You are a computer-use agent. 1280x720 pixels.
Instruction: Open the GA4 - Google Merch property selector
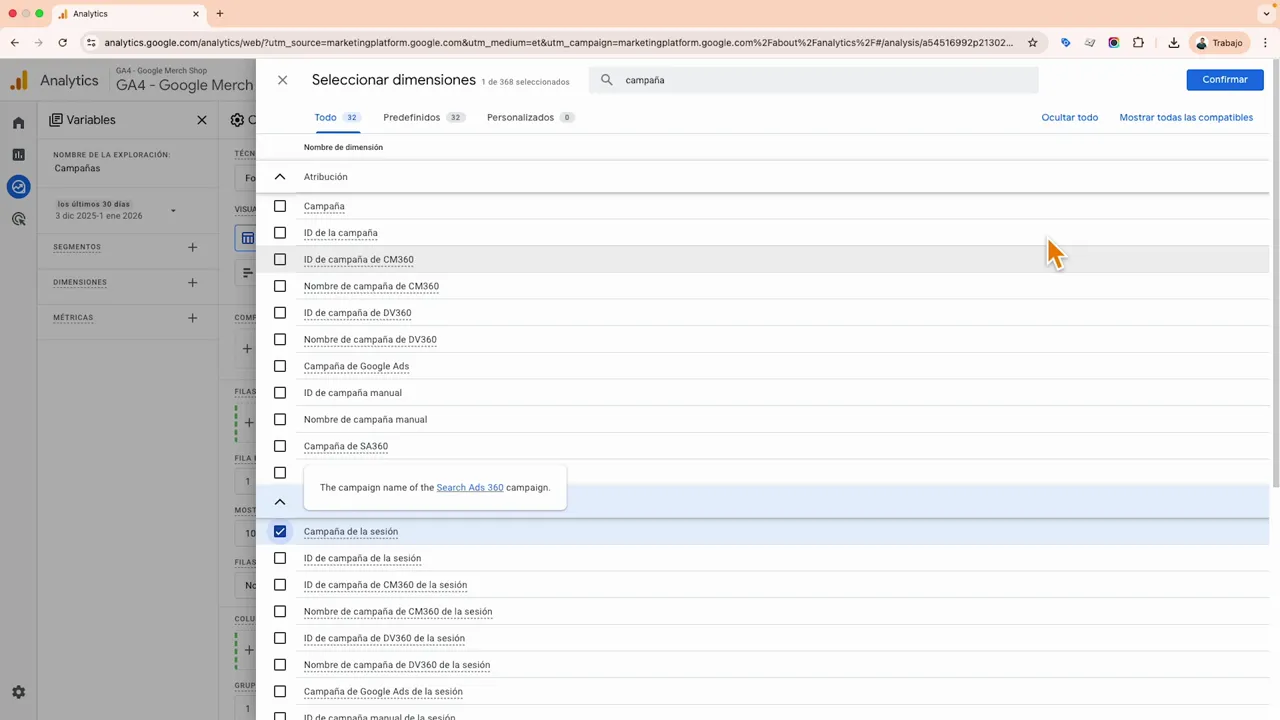[184, 80]
